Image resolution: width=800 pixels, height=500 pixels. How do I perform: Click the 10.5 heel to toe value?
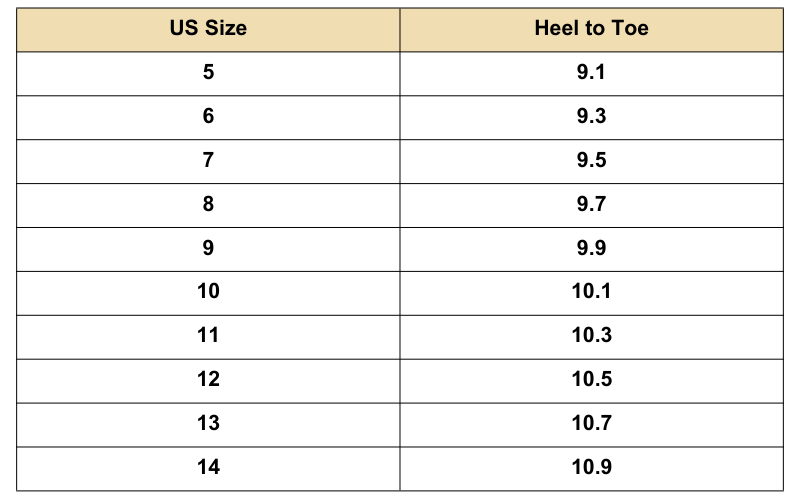click(591, 379)
